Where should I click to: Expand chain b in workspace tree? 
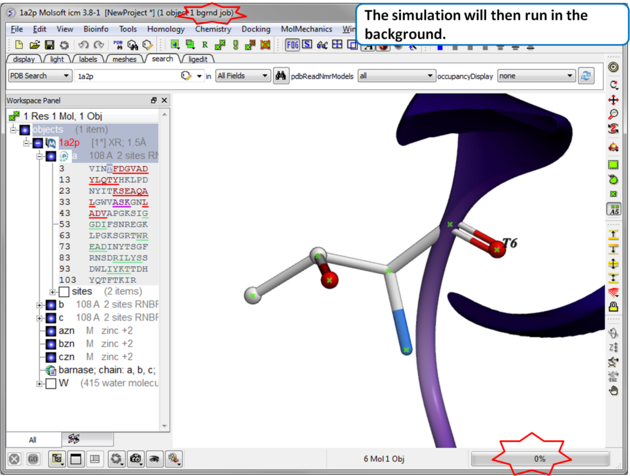click(x=39, y=305)
